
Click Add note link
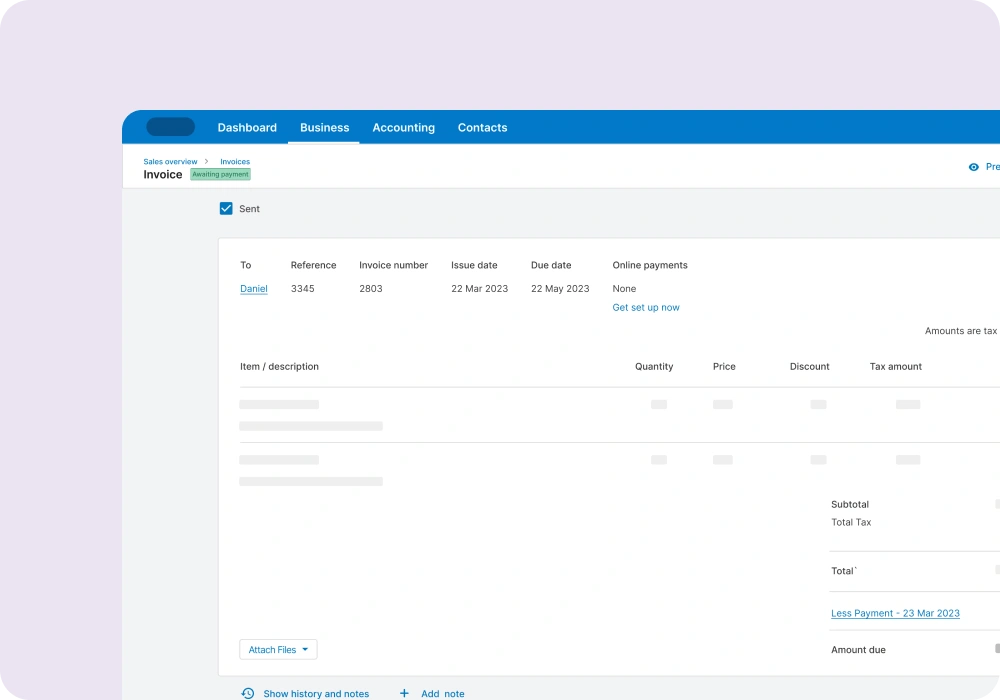(x=443, y=694)
